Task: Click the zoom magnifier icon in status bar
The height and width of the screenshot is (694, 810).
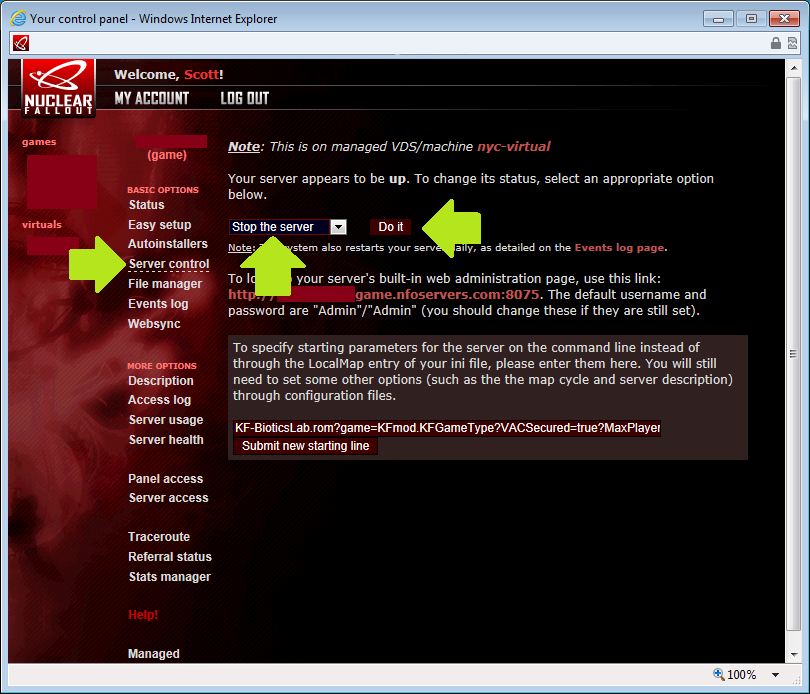Action: pyautogui.click(x=719, y=675)
